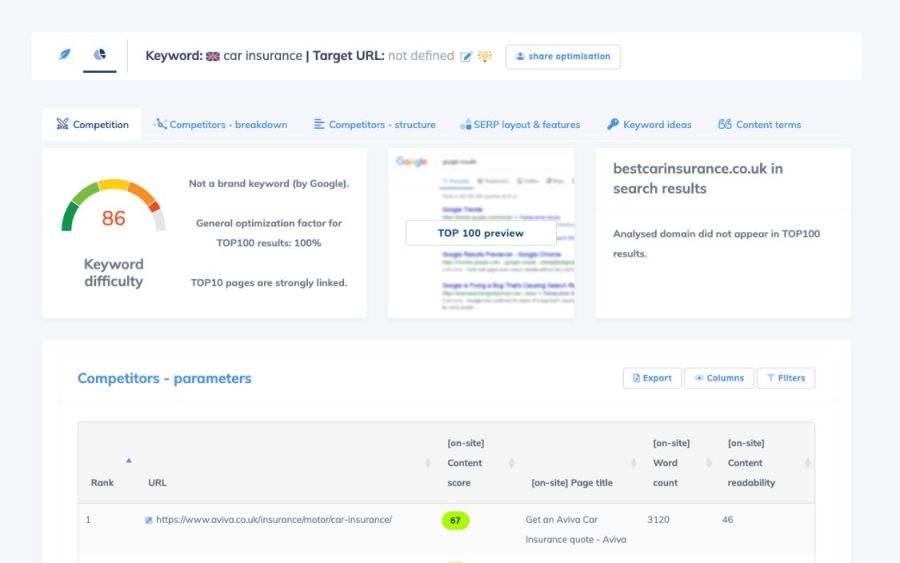Click the SERP layout tab icon
This screenshot has height=563, width=900.
click(x=465, y=125)
